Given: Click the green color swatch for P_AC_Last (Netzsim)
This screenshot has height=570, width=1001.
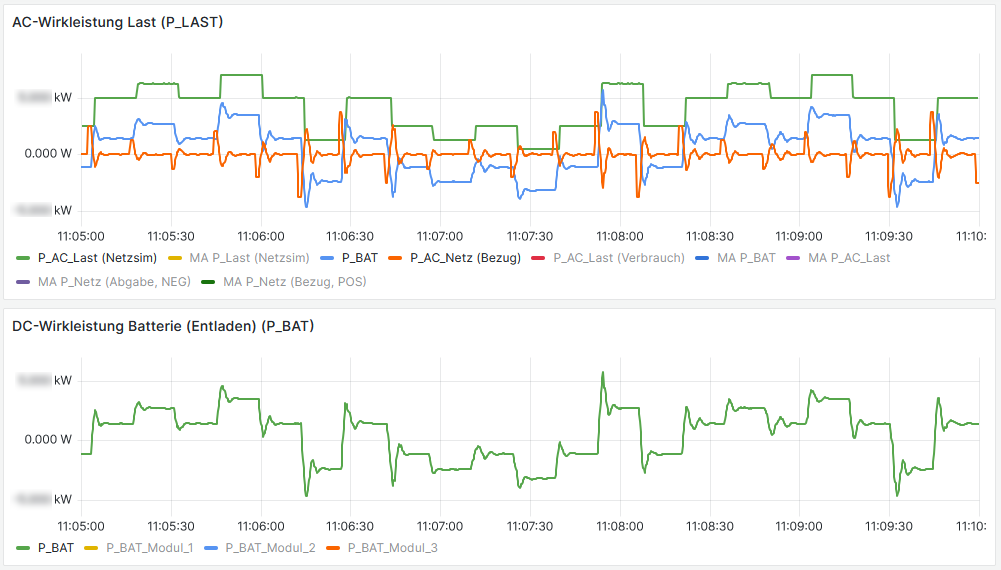Looking at the screenshot, I should [x=24, y=258].
